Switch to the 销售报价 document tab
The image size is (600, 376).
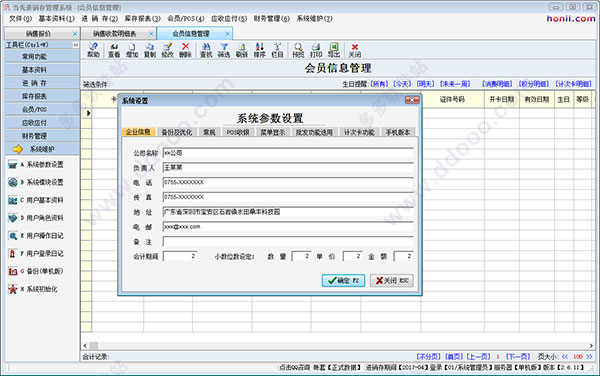(38, 34)
